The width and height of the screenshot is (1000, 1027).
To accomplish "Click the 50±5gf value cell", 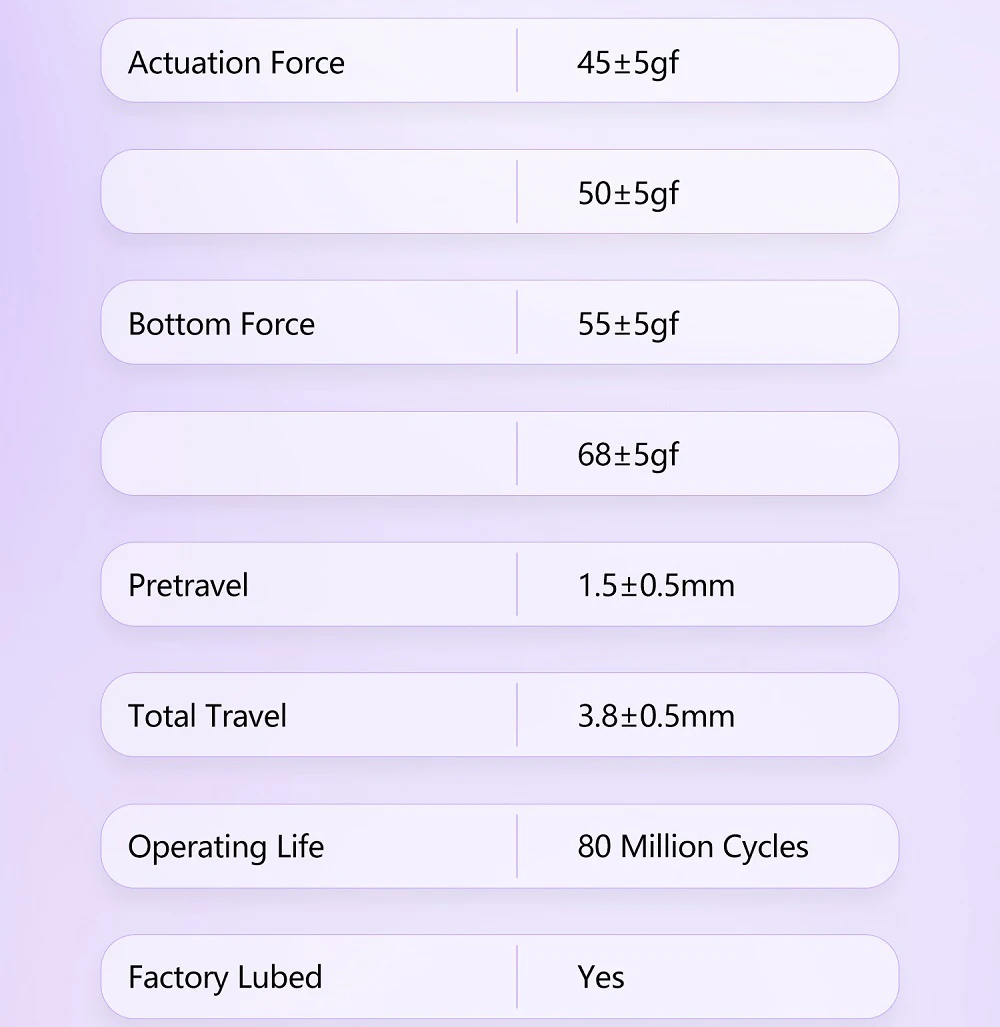I will 628,194.
